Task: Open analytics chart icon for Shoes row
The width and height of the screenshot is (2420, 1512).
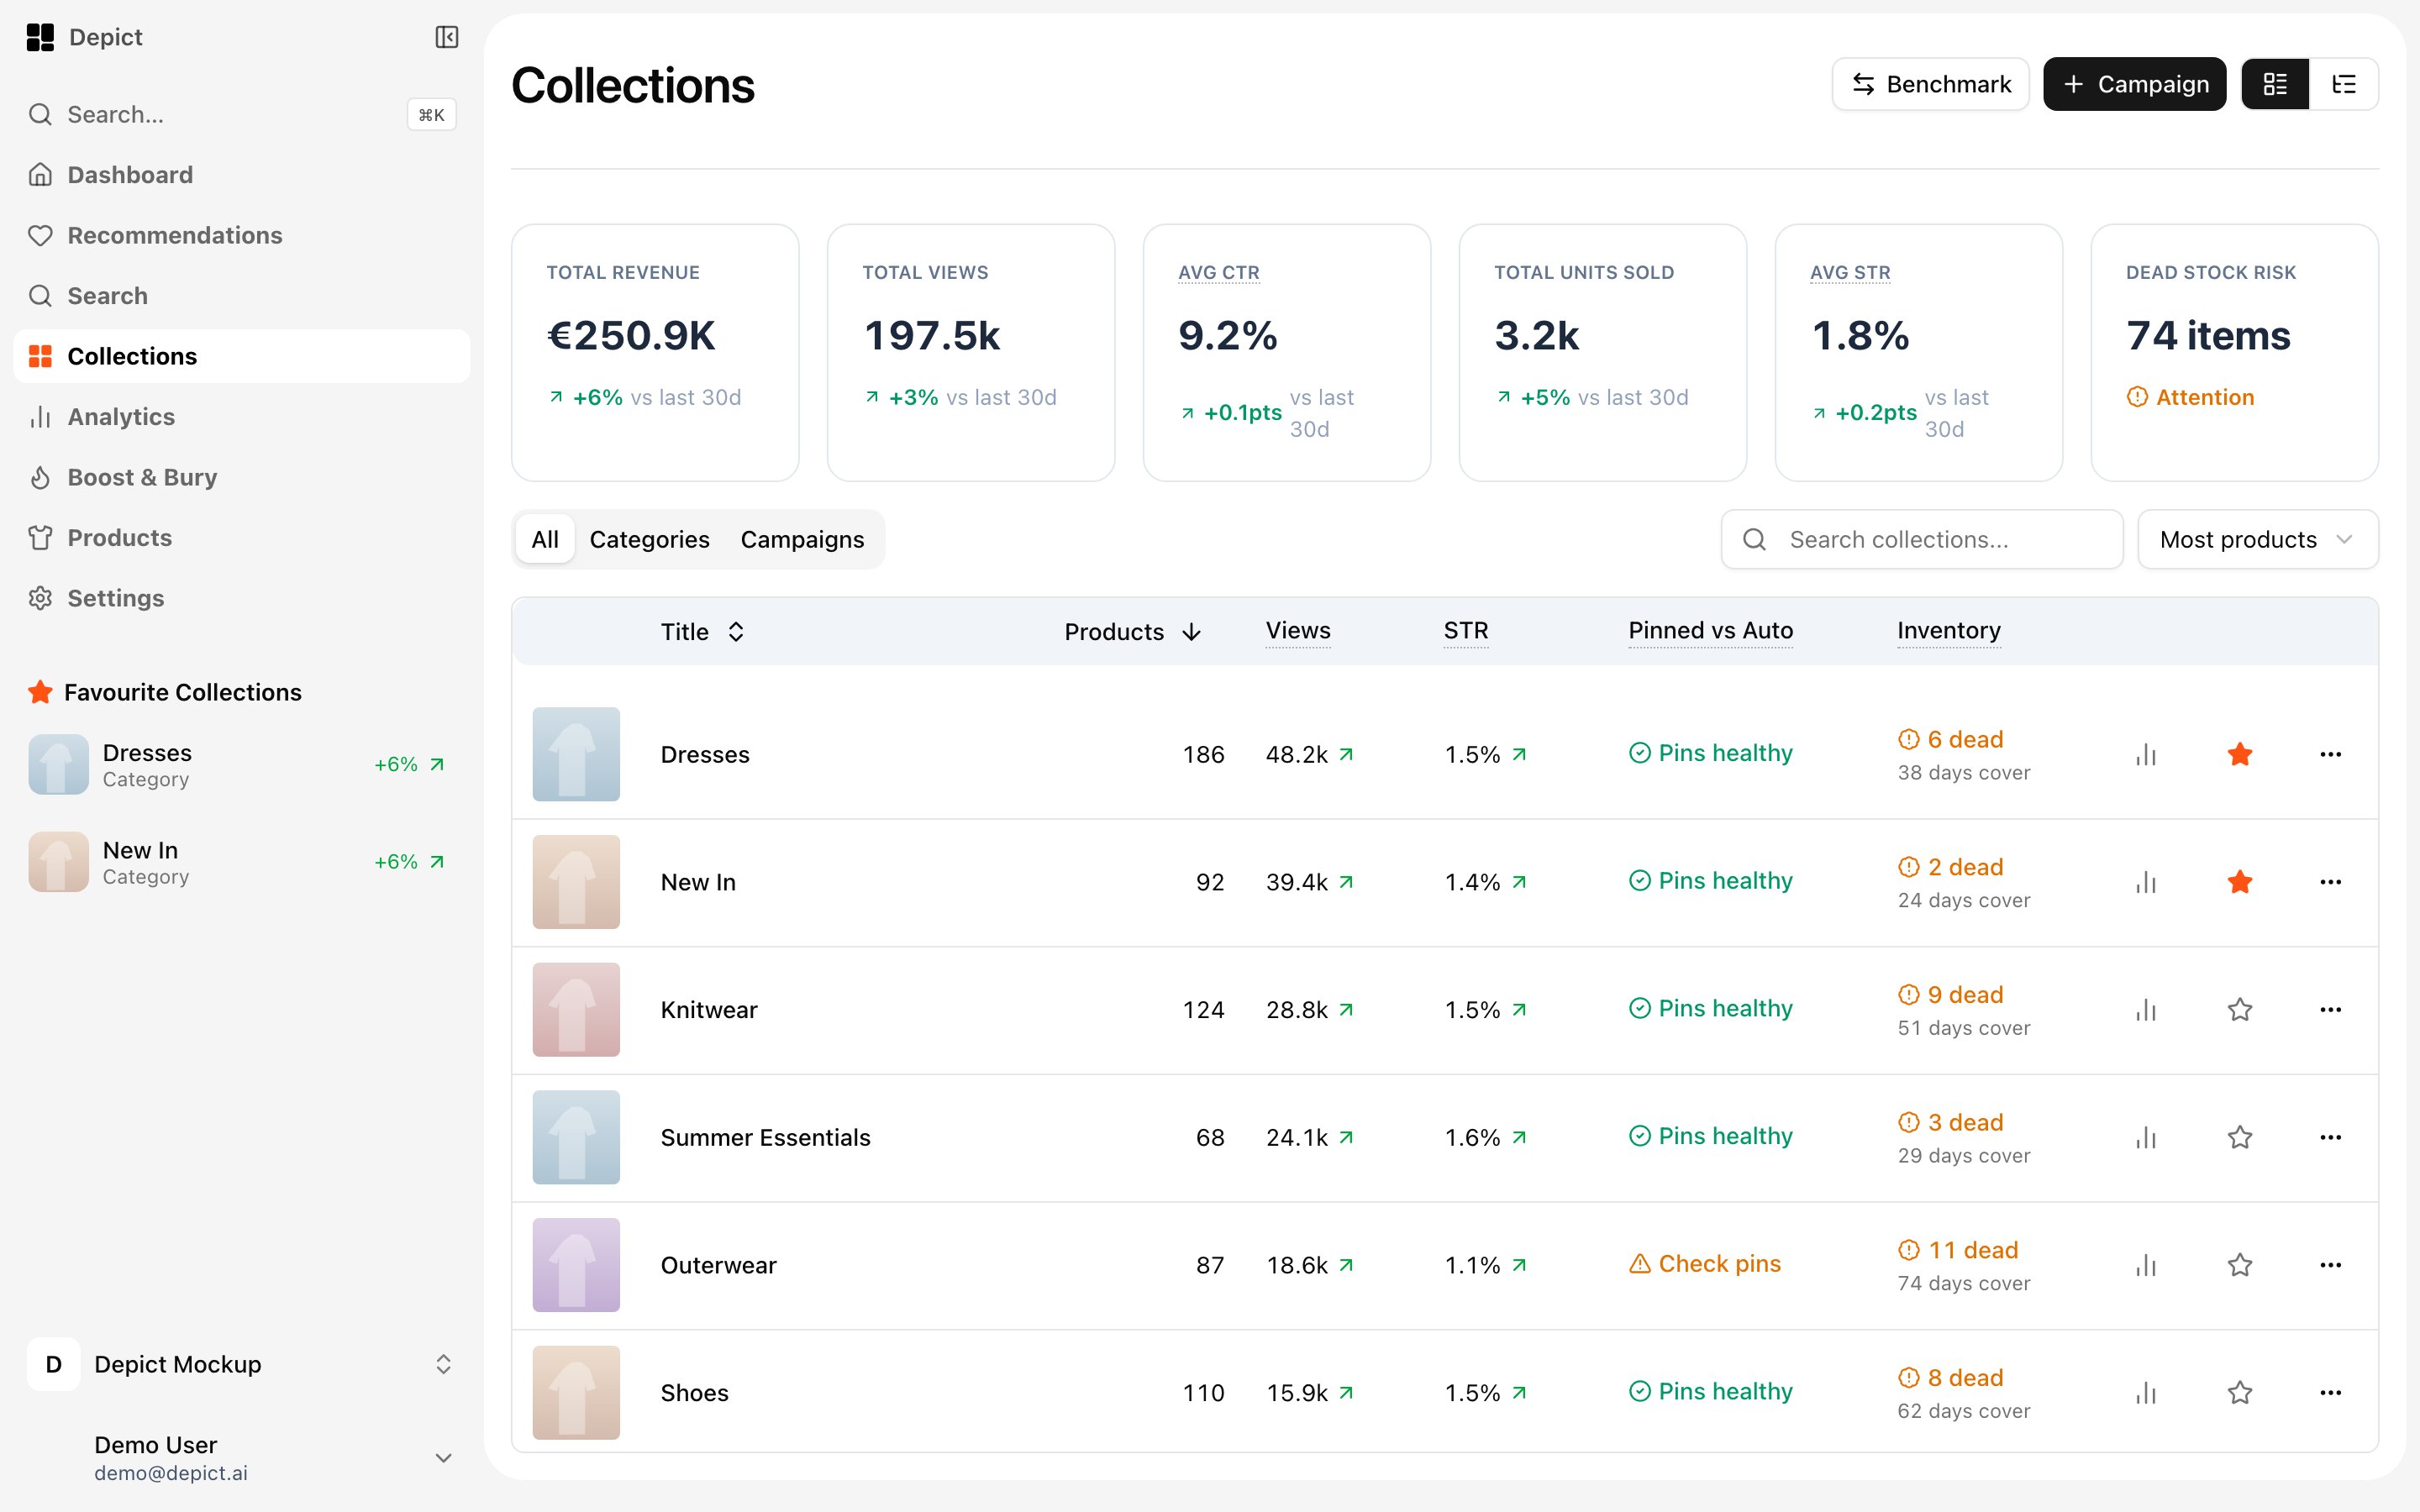Action: coord(2146,1393)
